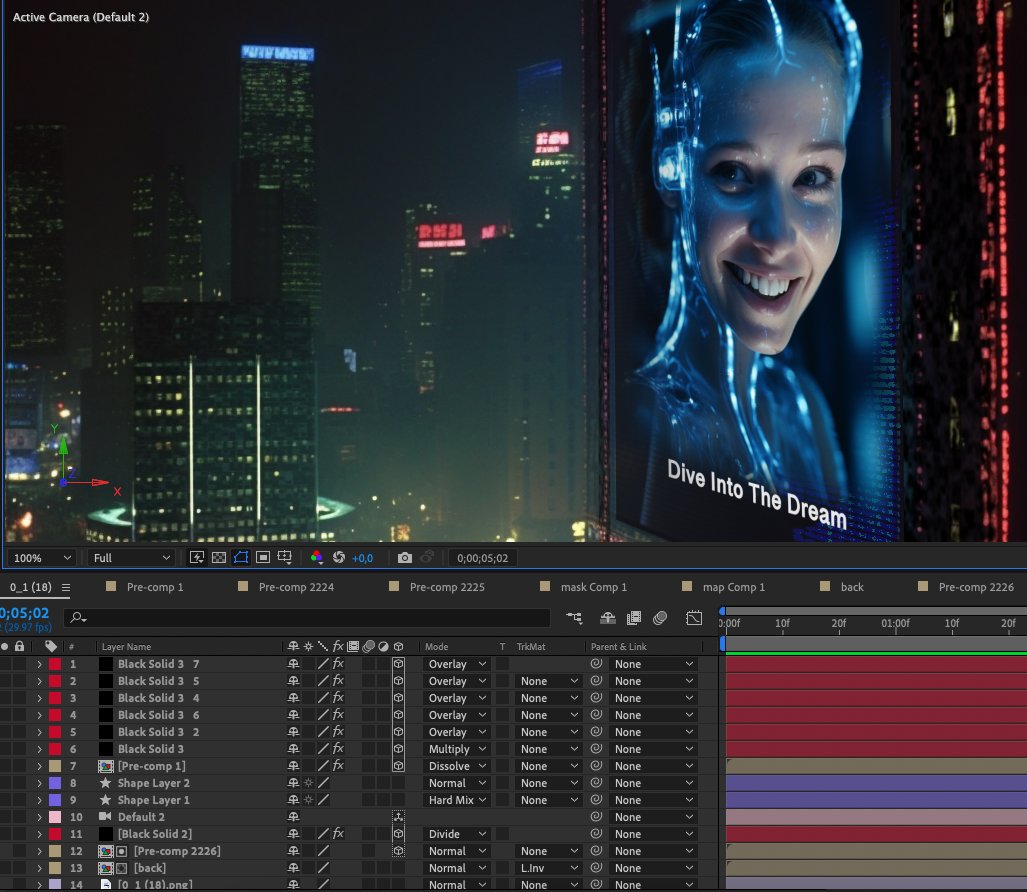
Task: Toggle continuous rasterize on Shape Layer 2
Action: point(308,783)
